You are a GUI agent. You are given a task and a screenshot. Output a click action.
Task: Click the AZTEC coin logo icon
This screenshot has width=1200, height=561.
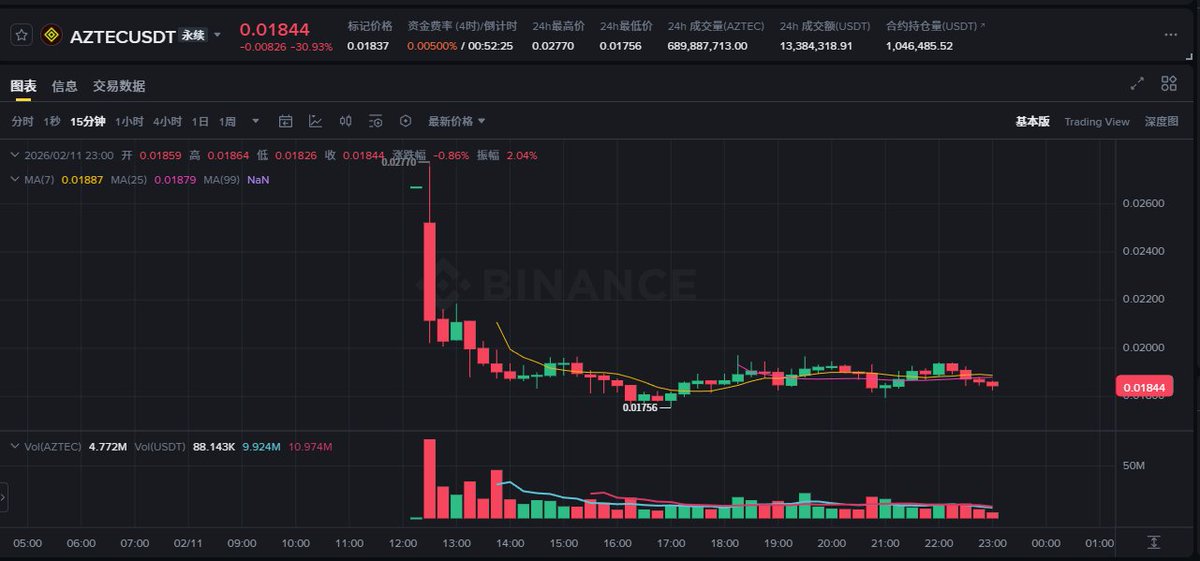(x=51, y=35)
